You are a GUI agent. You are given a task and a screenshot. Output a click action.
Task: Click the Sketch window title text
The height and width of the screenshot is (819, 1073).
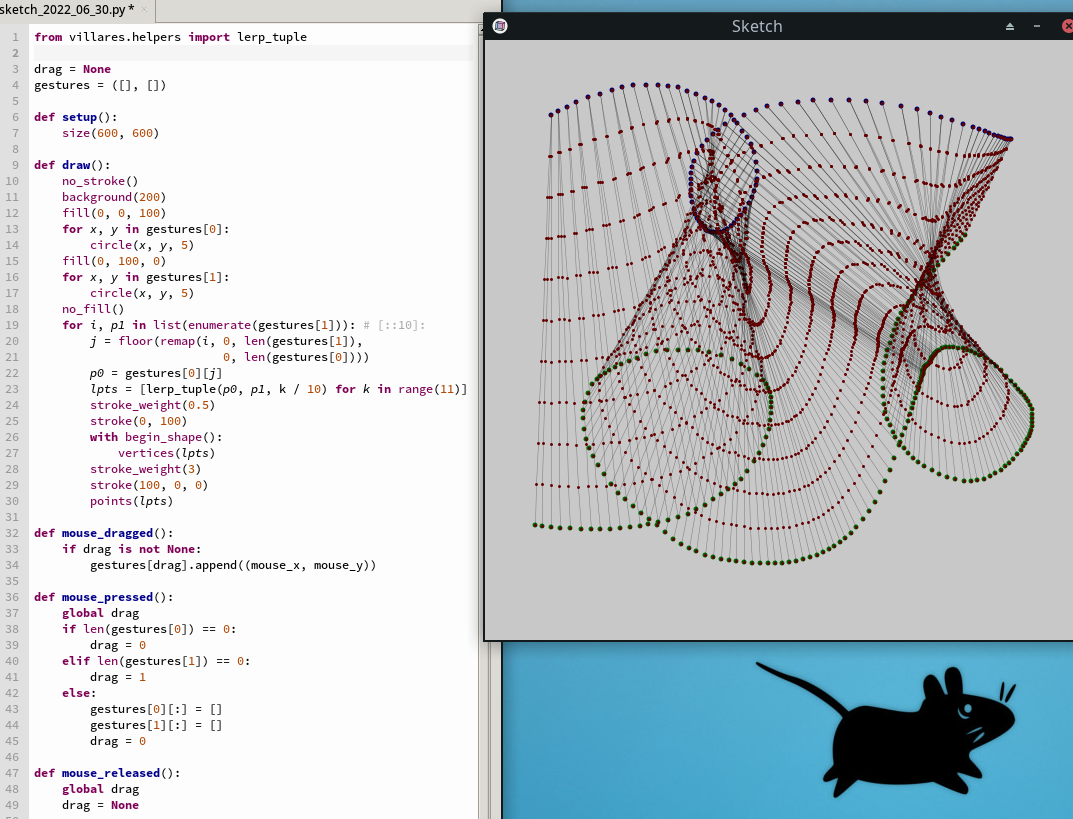pyautogui.click(x=757, y=26)
